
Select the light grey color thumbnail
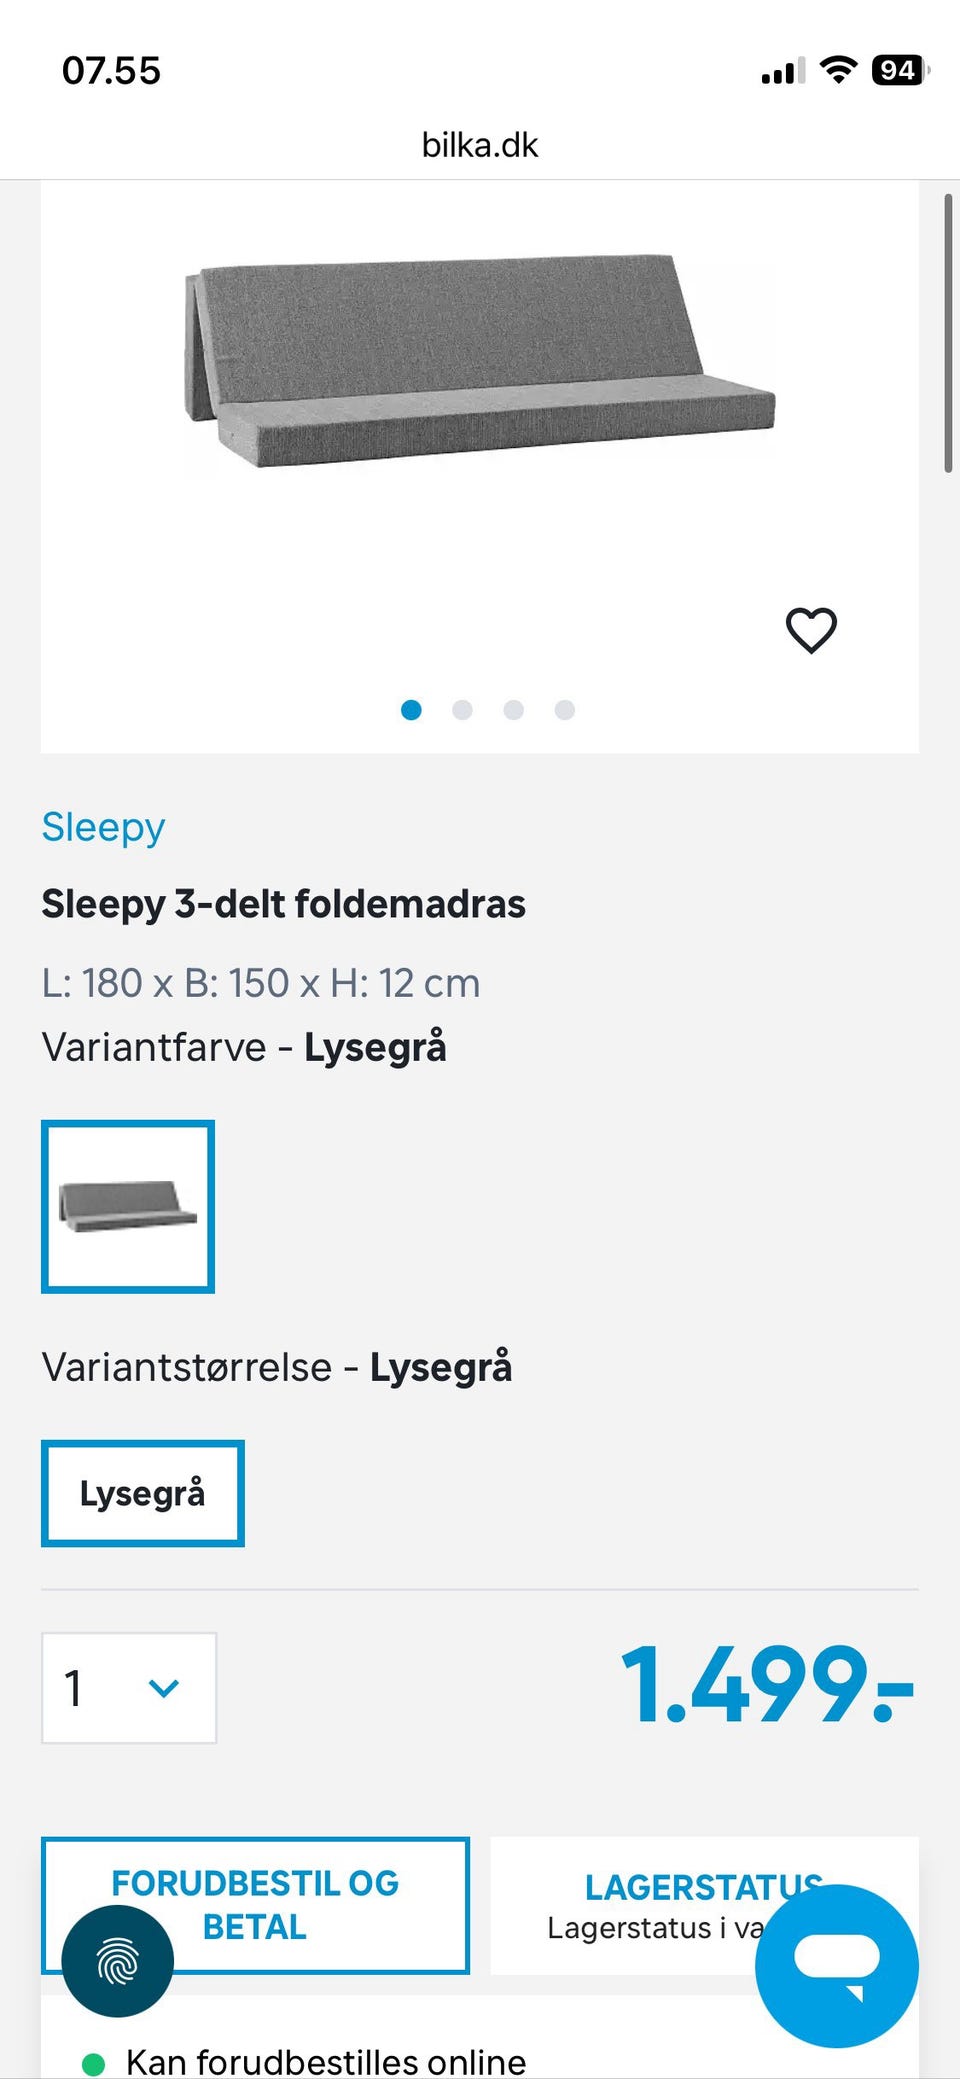click(x=128, y=1206)
